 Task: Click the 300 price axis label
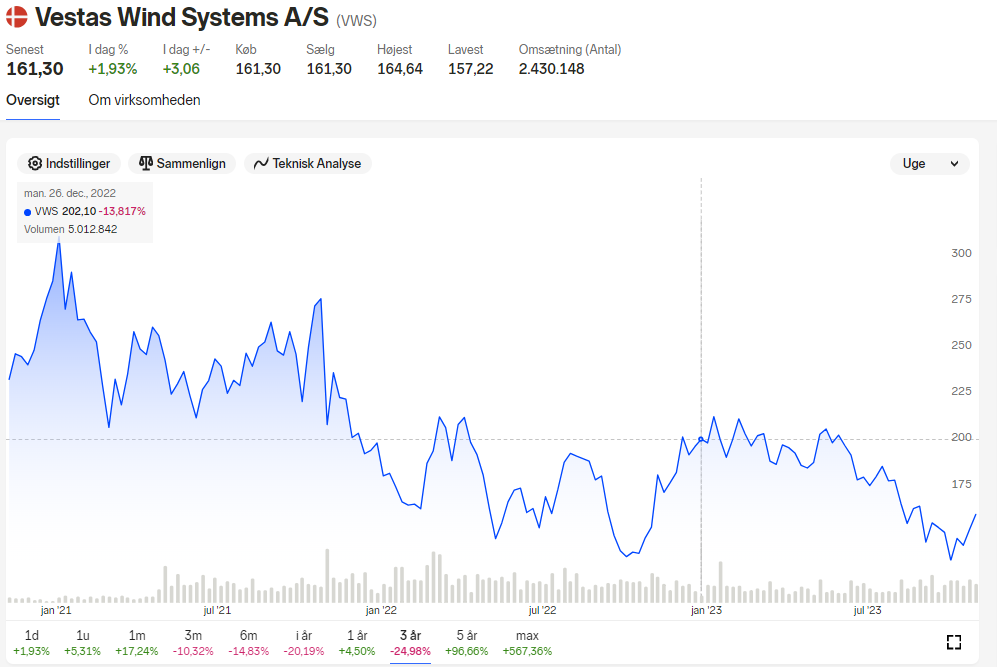(x=961, y=253)
